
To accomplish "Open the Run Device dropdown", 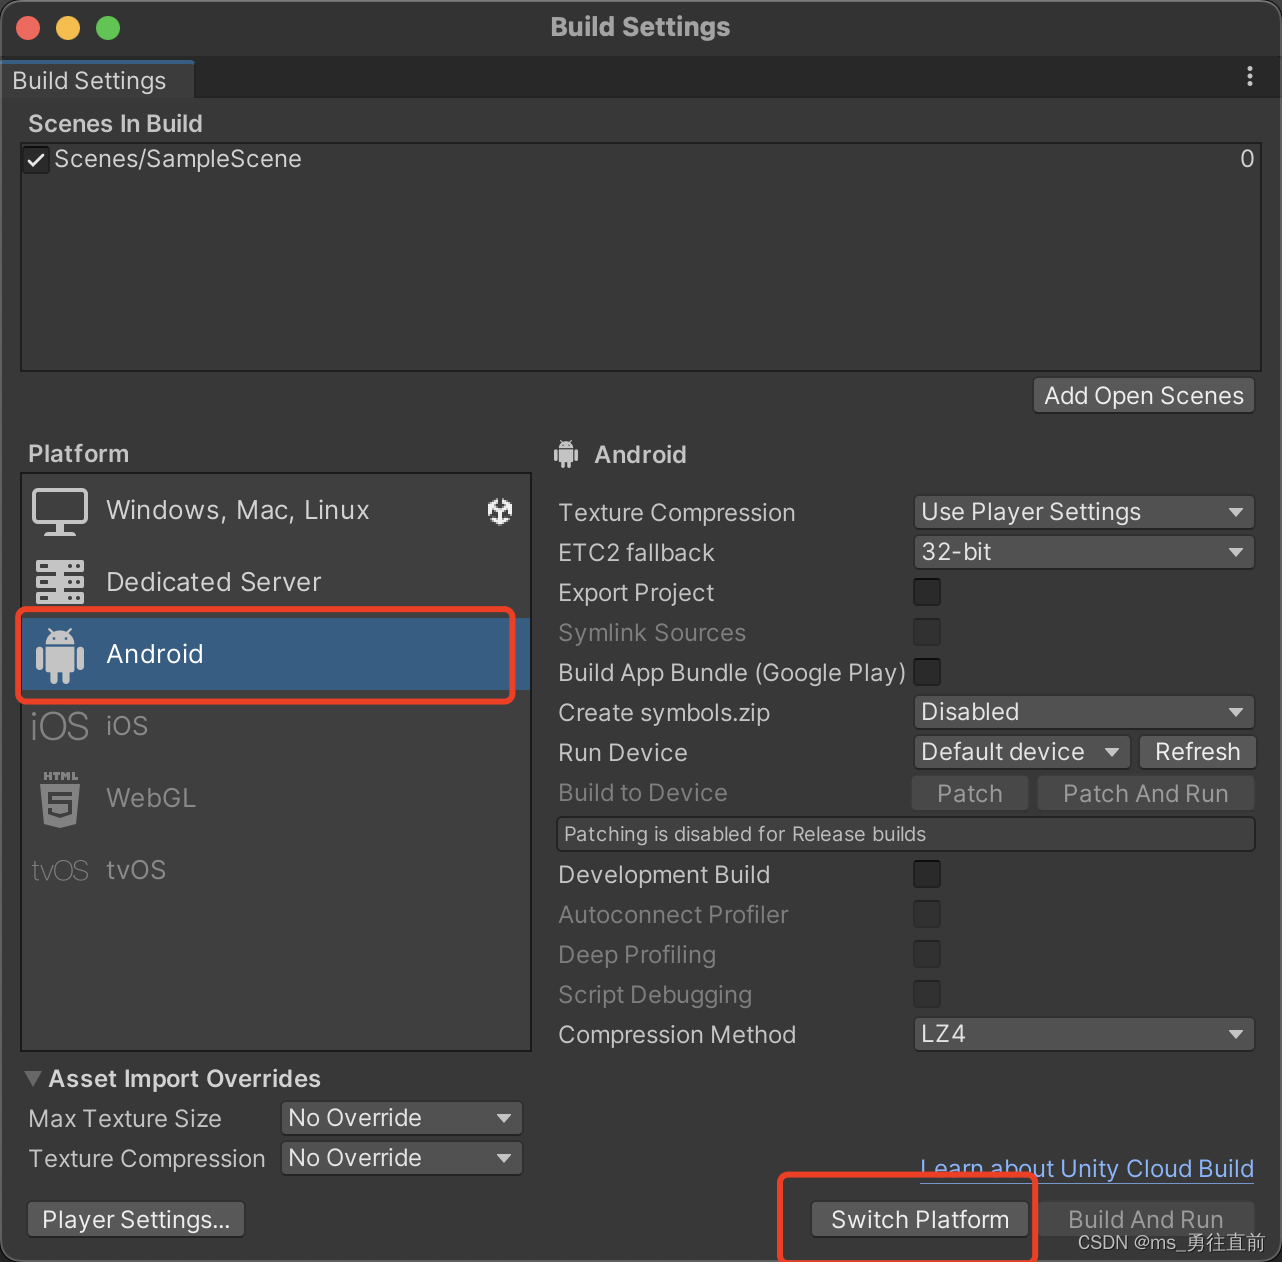I will pyautogui.click(x=1021, y=752).
